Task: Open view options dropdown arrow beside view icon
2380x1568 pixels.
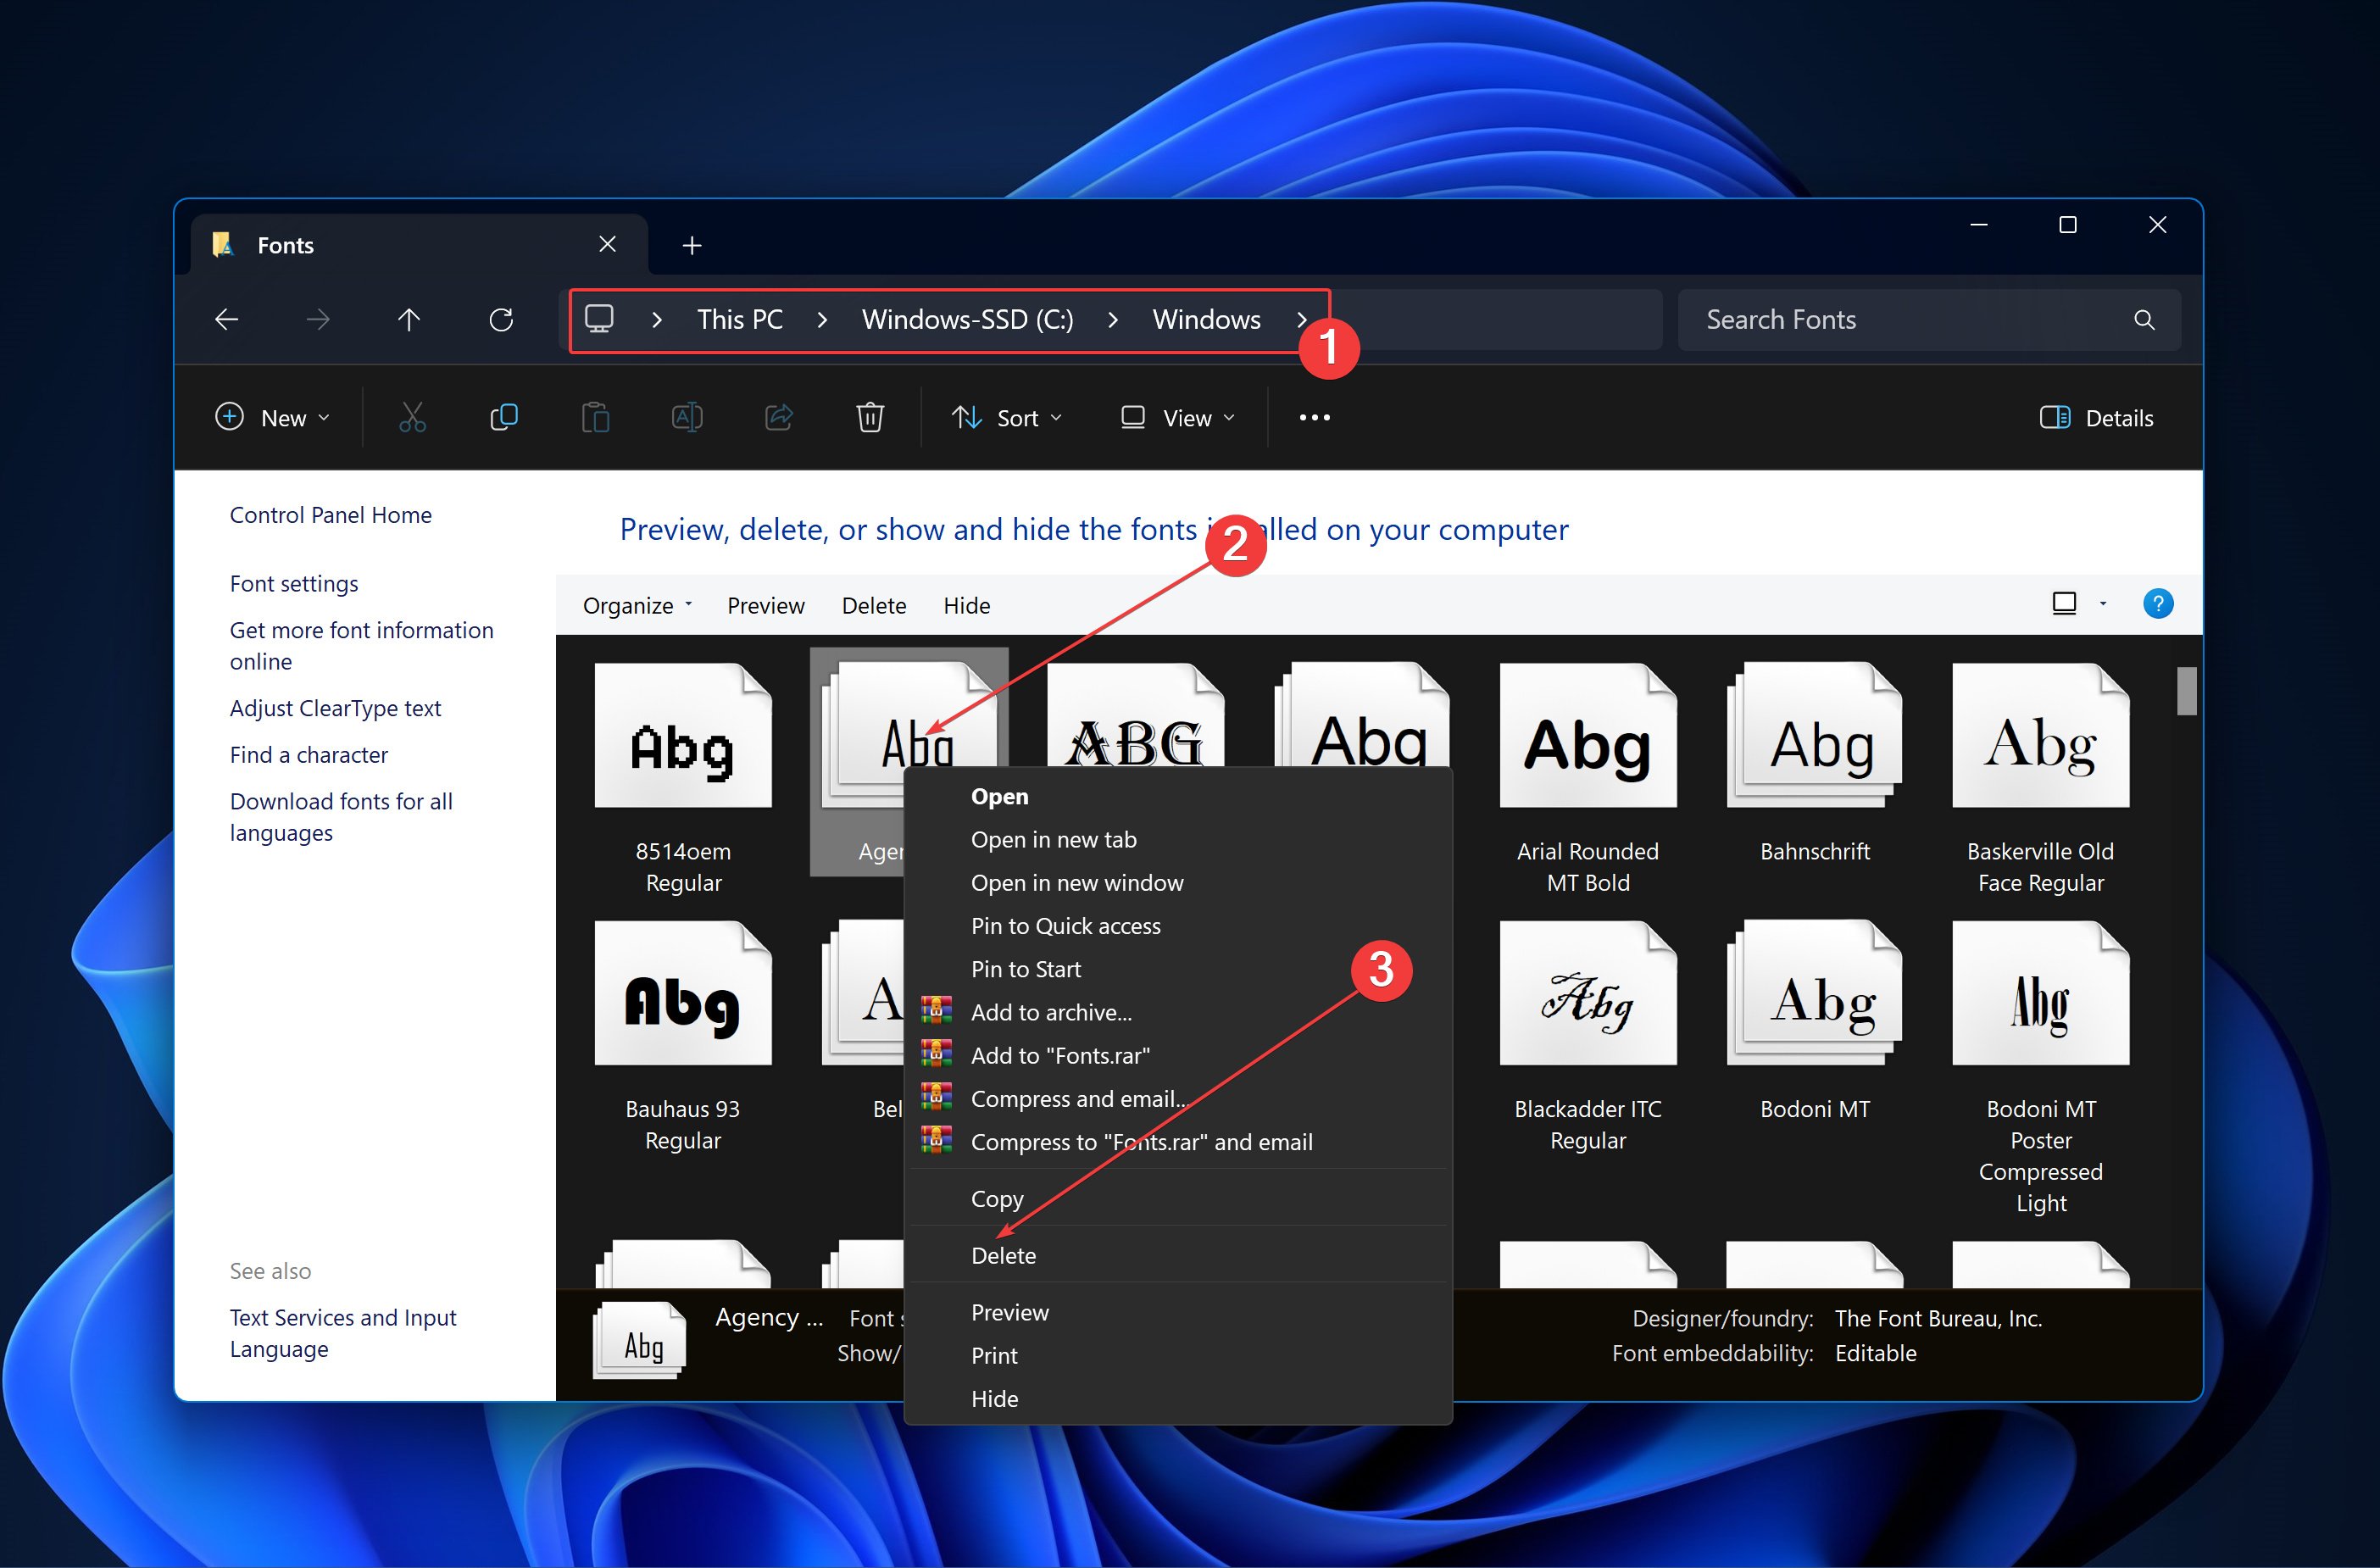Action: 2103,603
